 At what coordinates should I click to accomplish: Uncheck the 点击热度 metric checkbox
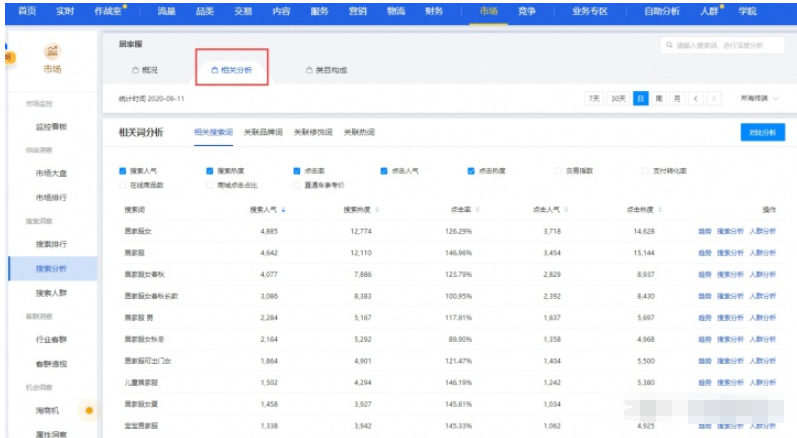[x=471, y=171]
